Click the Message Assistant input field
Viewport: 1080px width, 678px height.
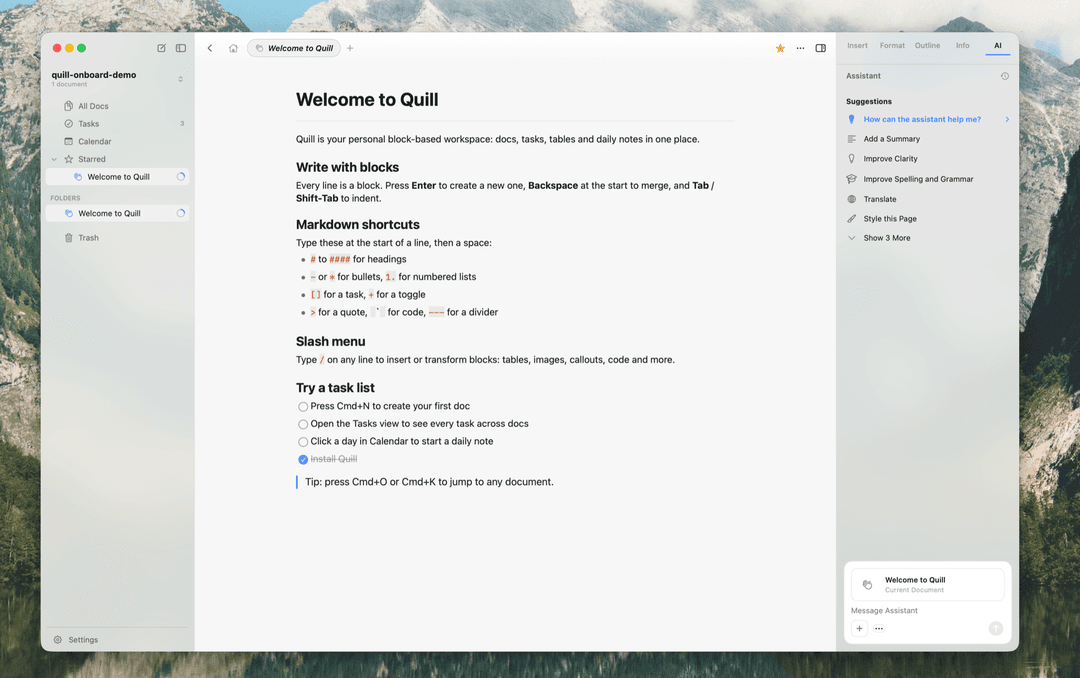(927, 610)
